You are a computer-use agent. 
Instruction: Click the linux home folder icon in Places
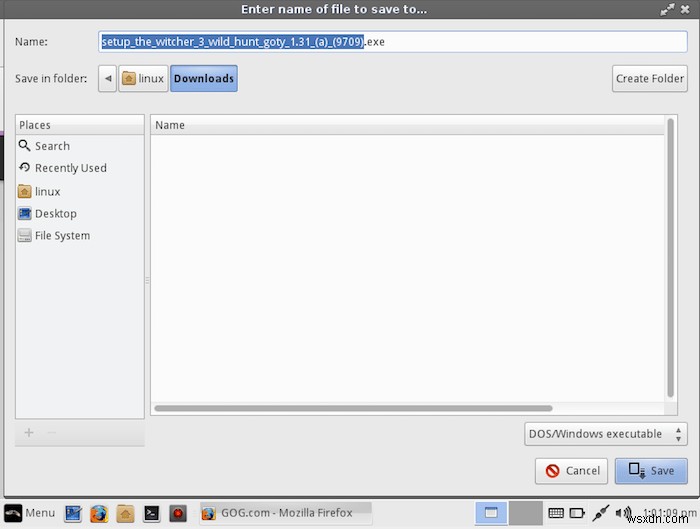(25, 192)
